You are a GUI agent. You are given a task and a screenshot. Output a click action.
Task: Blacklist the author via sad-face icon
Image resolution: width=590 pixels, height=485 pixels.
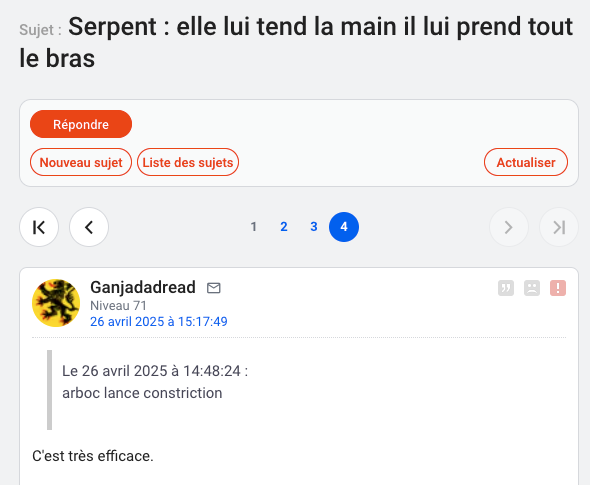[532, 288]
